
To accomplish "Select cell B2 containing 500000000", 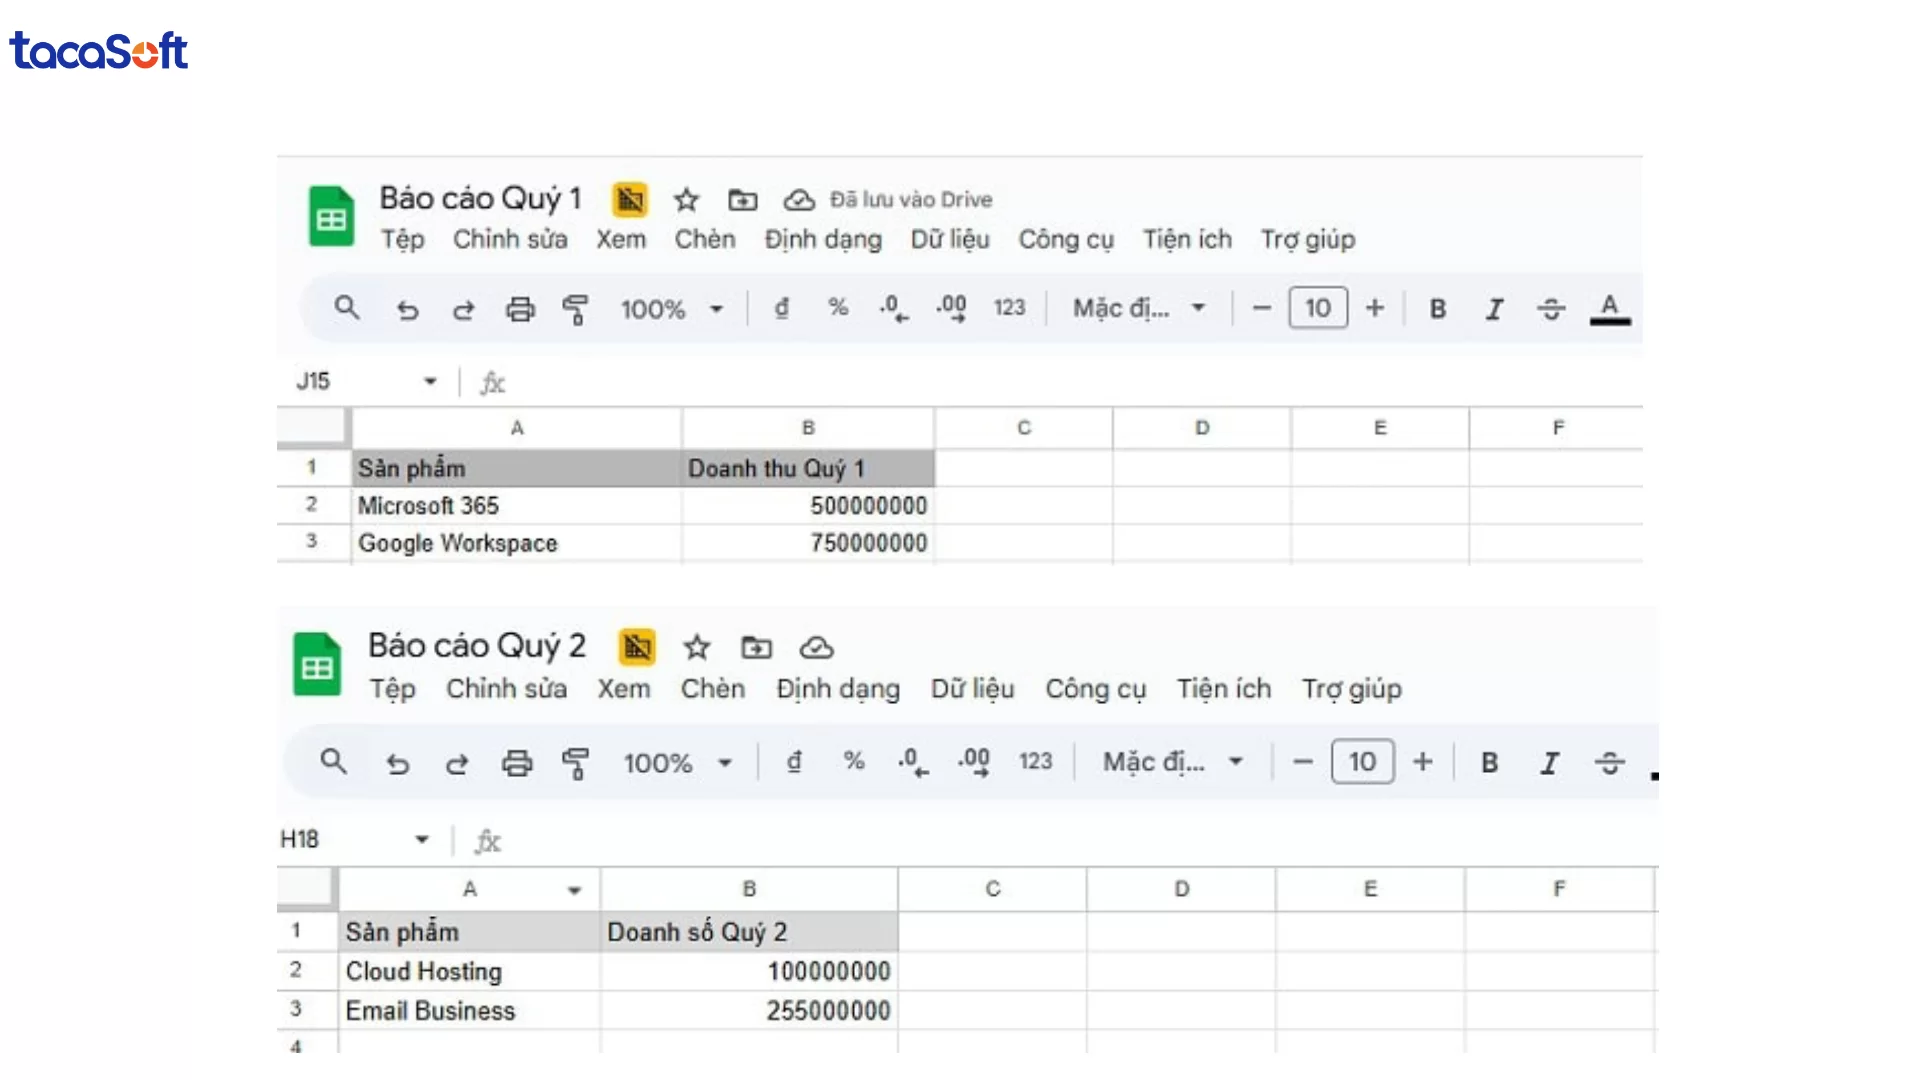I will point(808,505).
